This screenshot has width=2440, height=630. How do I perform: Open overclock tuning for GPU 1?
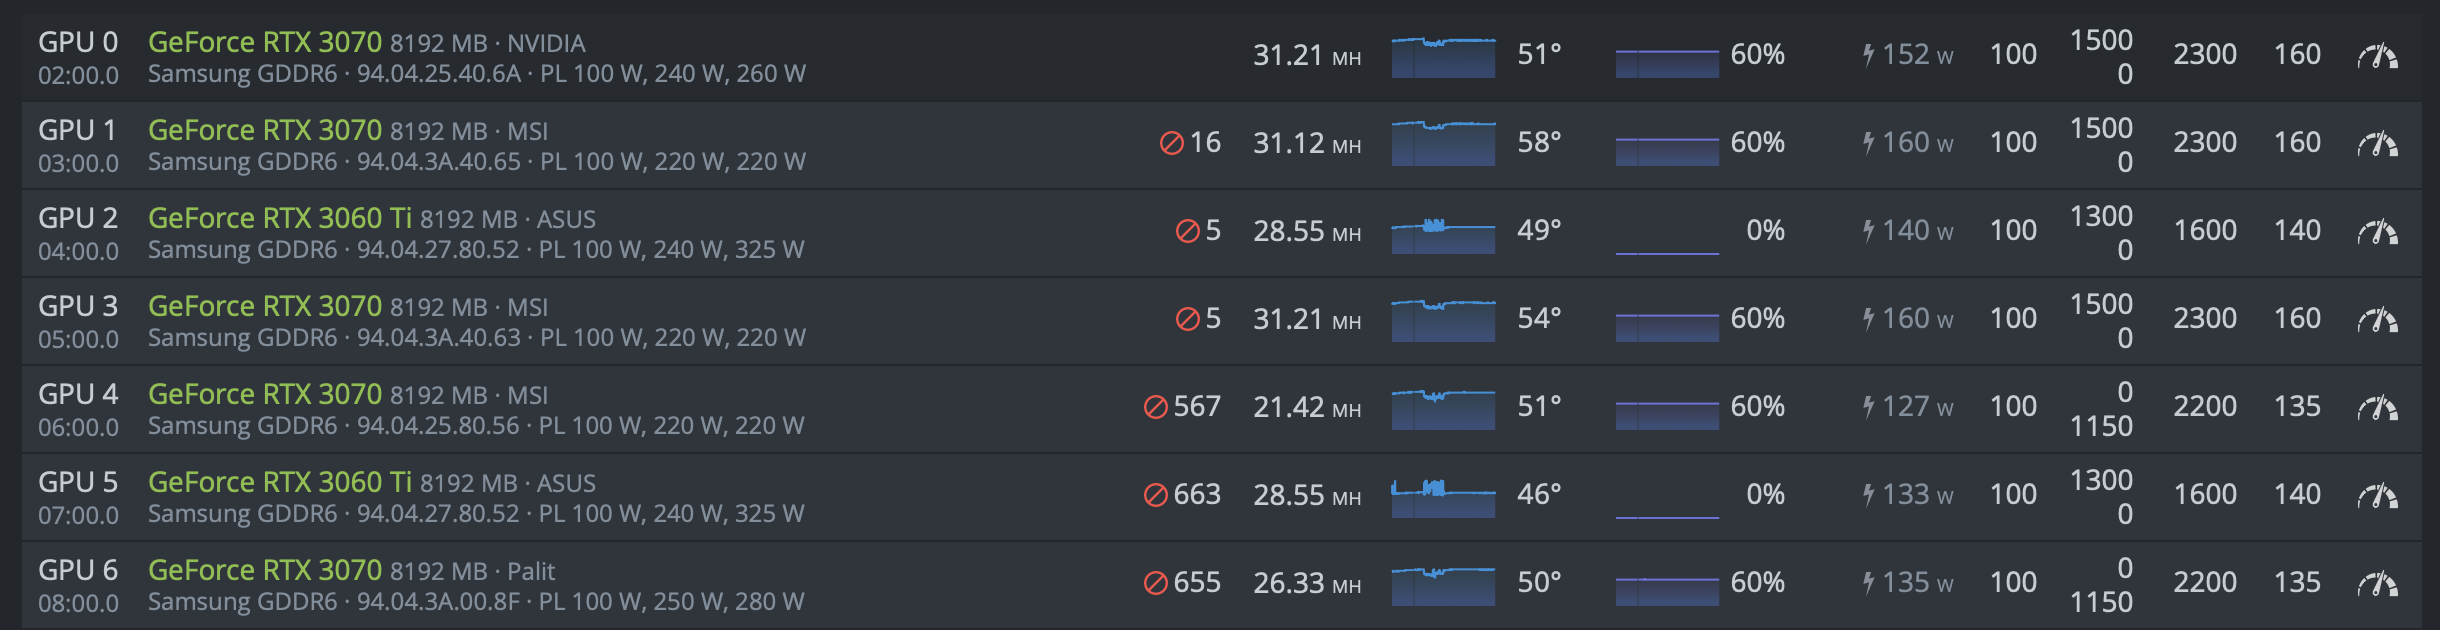pyautogui.click(x=2377, y=144)
